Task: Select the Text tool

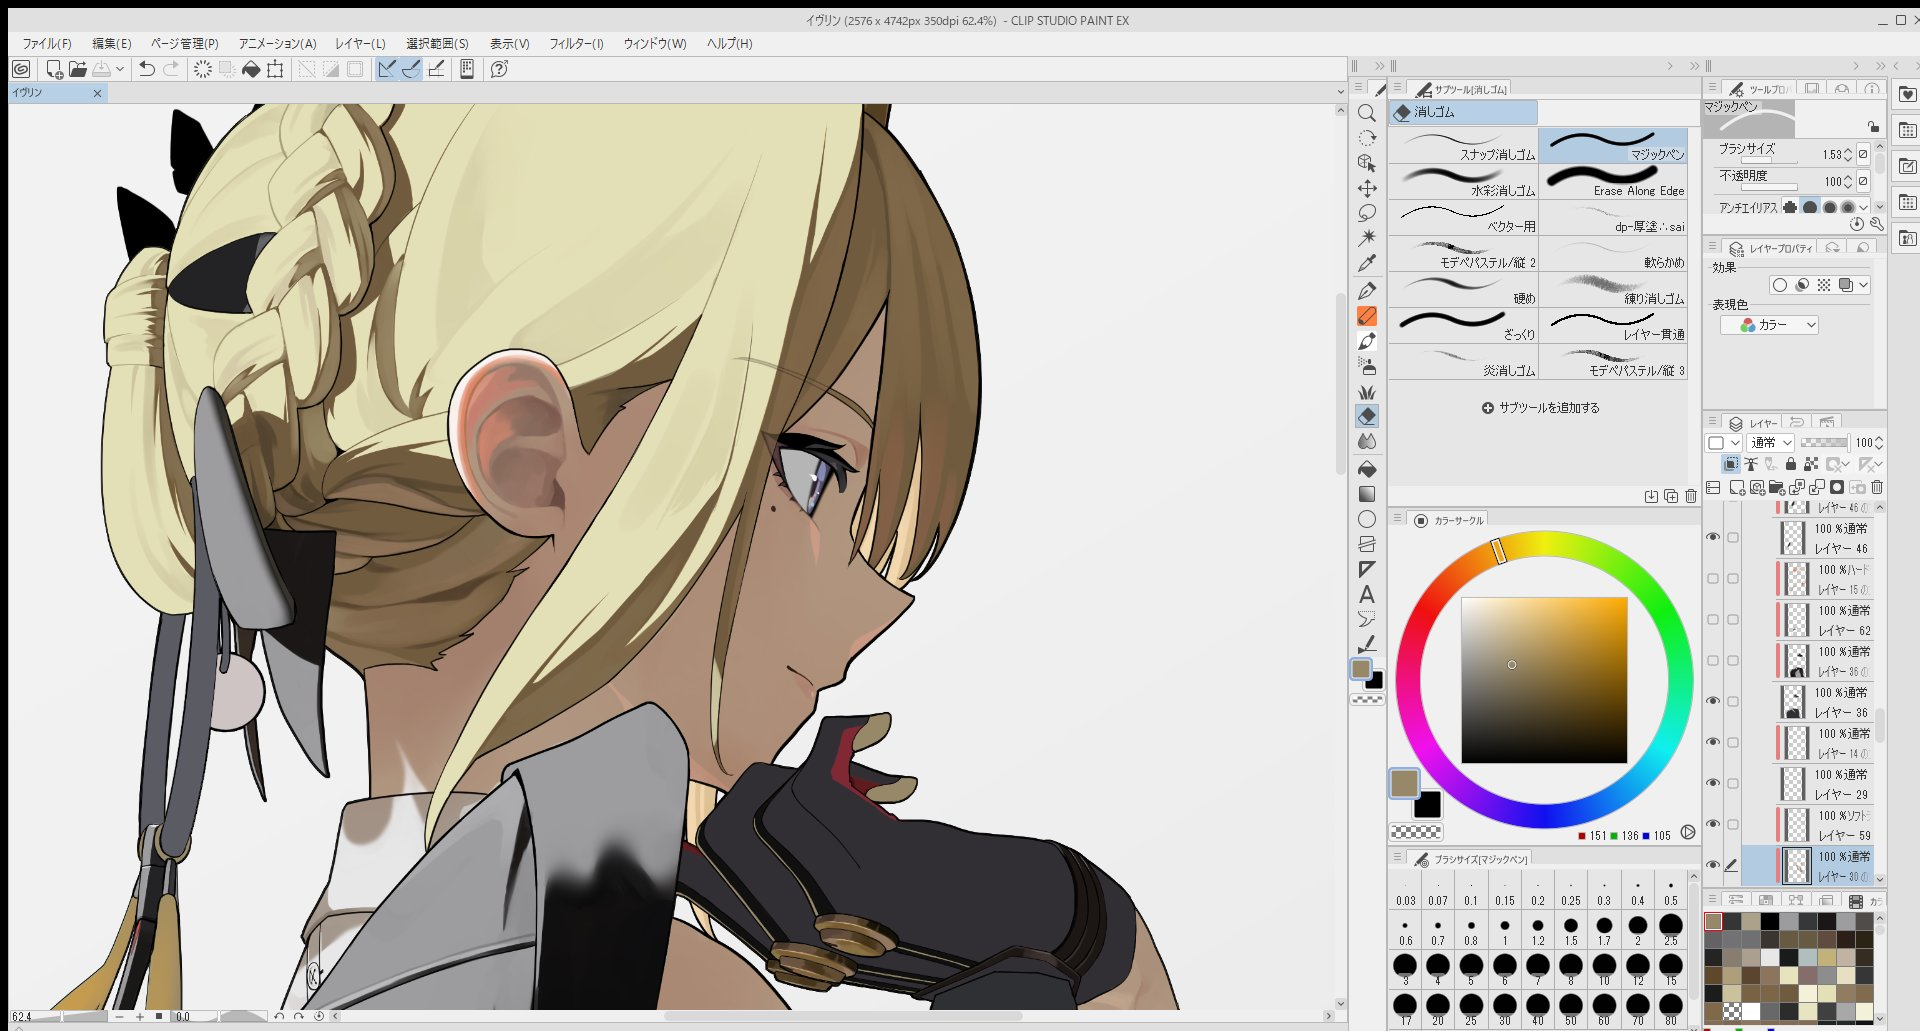Action: (x=1367, y=594)
